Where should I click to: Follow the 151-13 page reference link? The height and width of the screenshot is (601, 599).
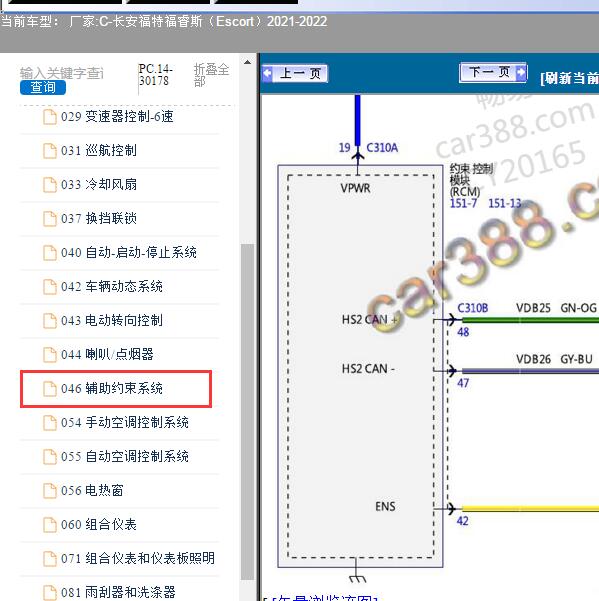(x=504, y=203)
